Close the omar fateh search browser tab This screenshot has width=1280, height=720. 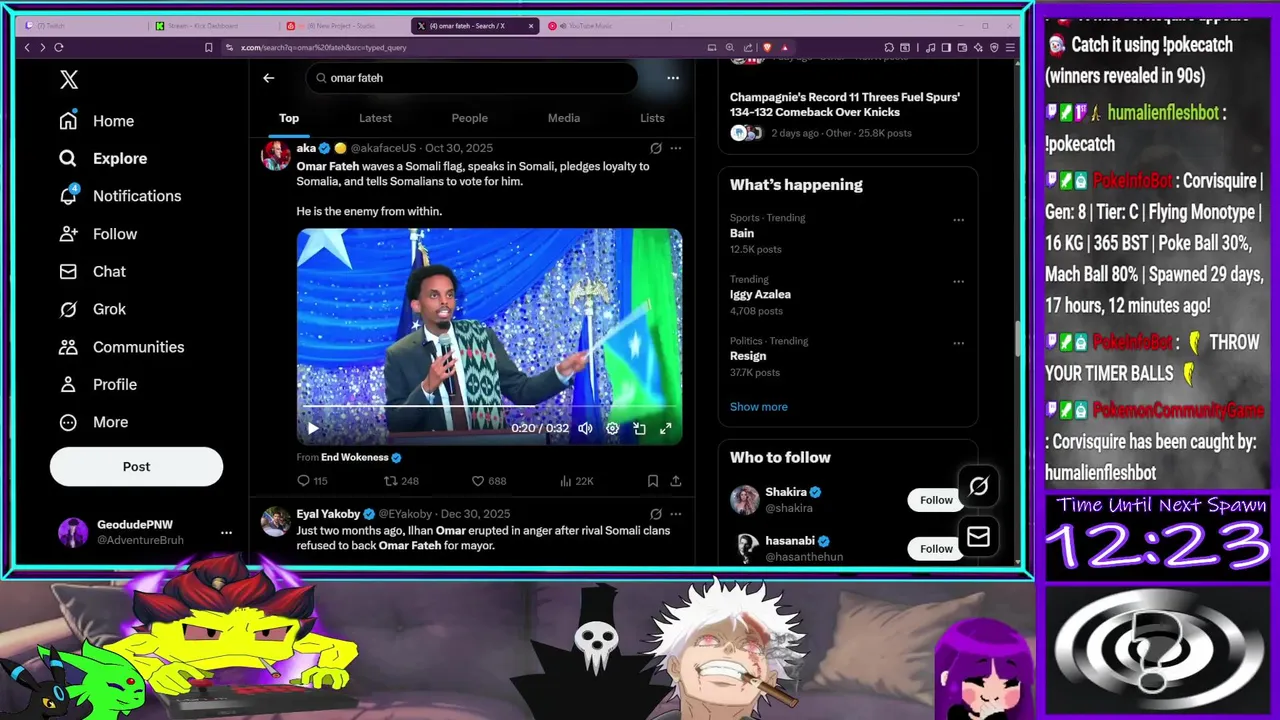tap(531, 26)
